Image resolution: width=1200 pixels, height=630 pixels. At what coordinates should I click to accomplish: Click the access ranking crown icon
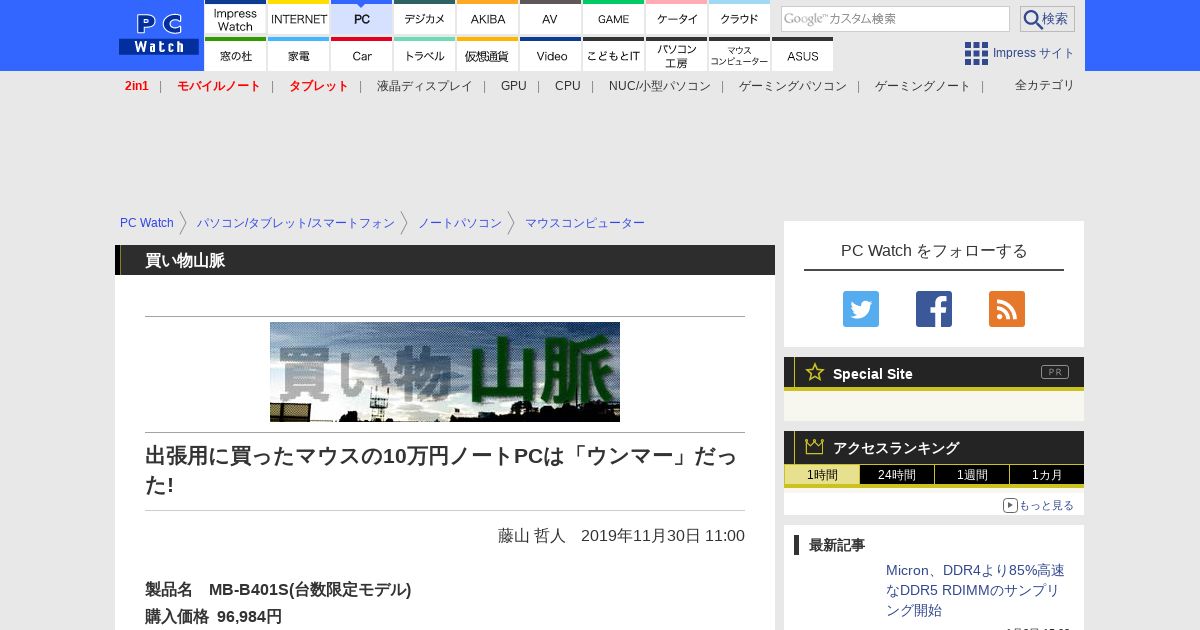815,447
